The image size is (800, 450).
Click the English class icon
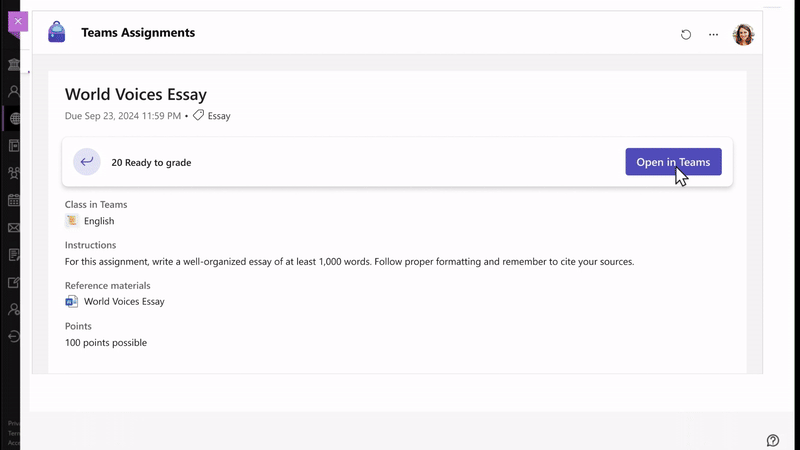[72, 220]
